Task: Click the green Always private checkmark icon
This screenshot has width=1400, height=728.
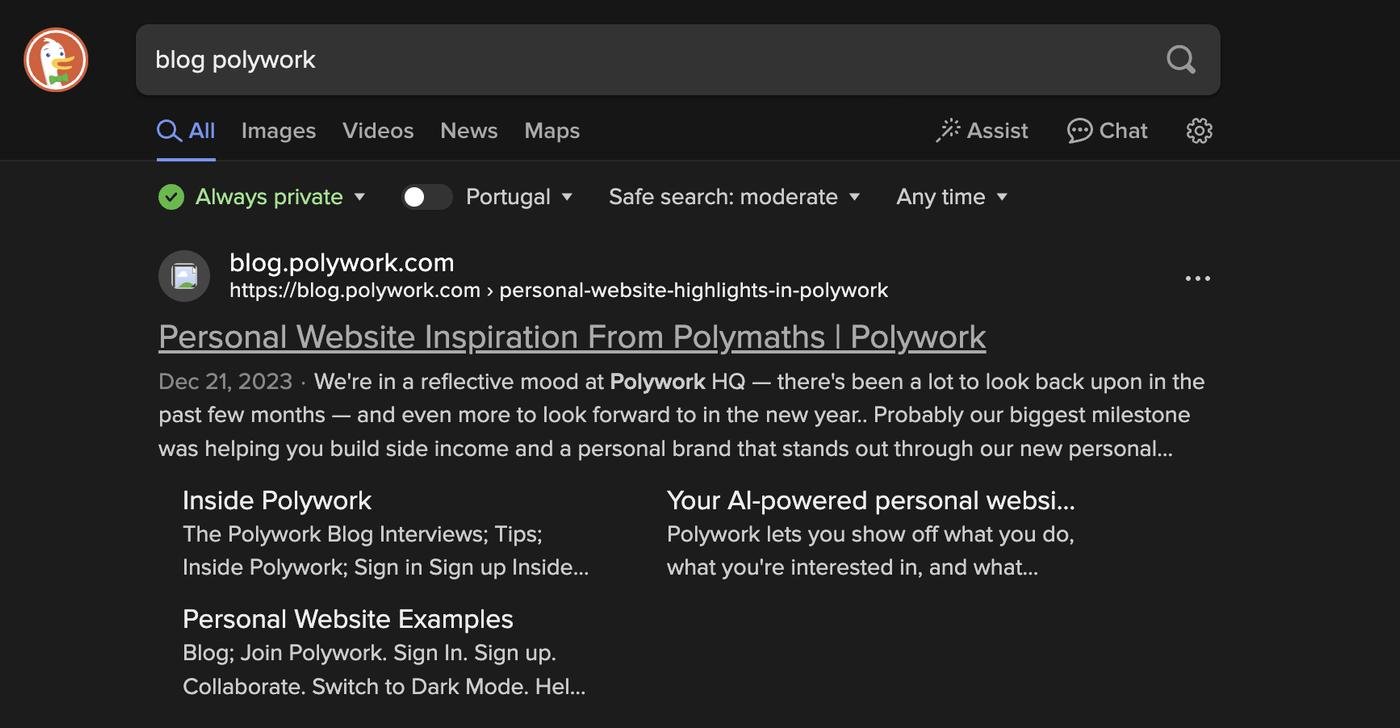Action: point(171,197)
